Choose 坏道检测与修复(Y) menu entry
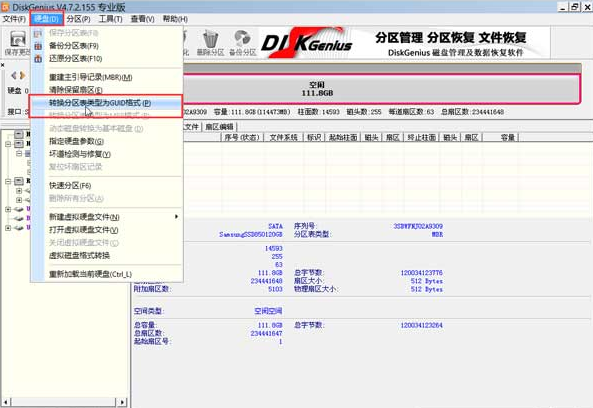Viewport: 593px width, 408px height. click(107, 154)
